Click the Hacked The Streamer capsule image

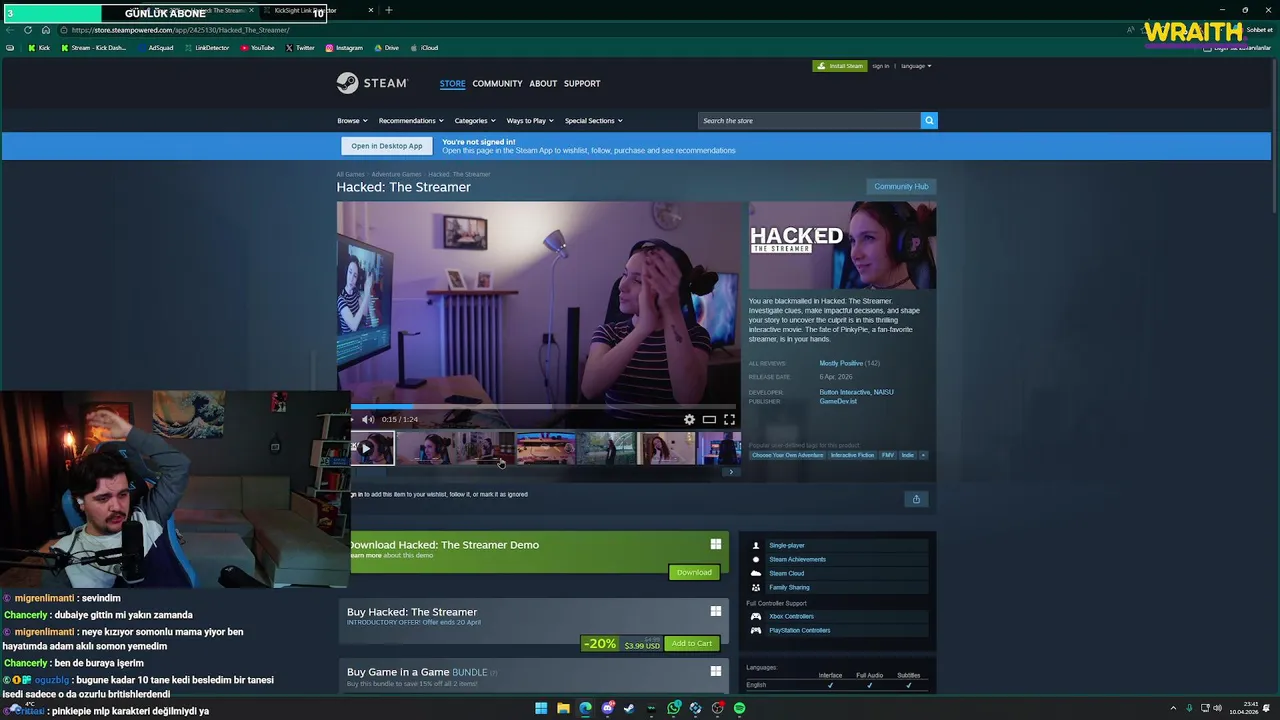842,245
